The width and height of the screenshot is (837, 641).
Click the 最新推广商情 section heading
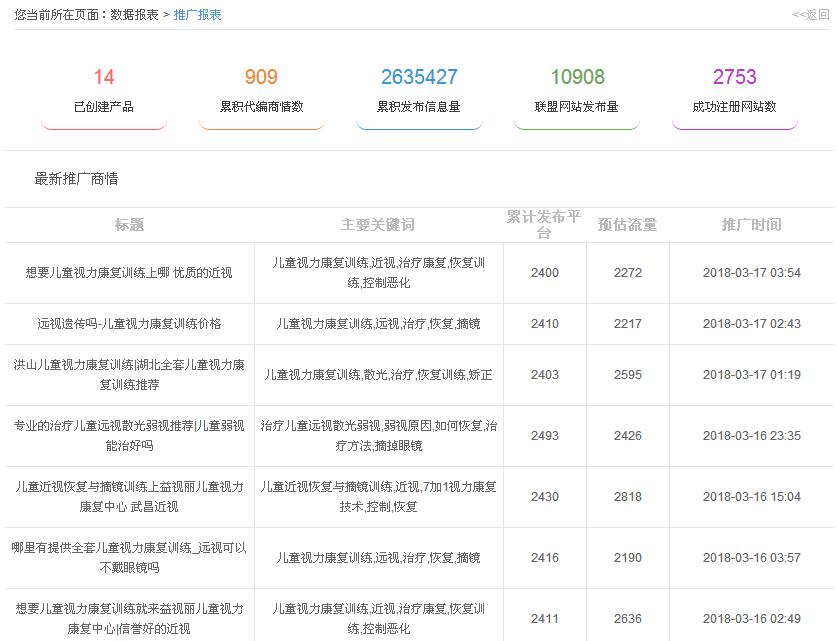76,179
